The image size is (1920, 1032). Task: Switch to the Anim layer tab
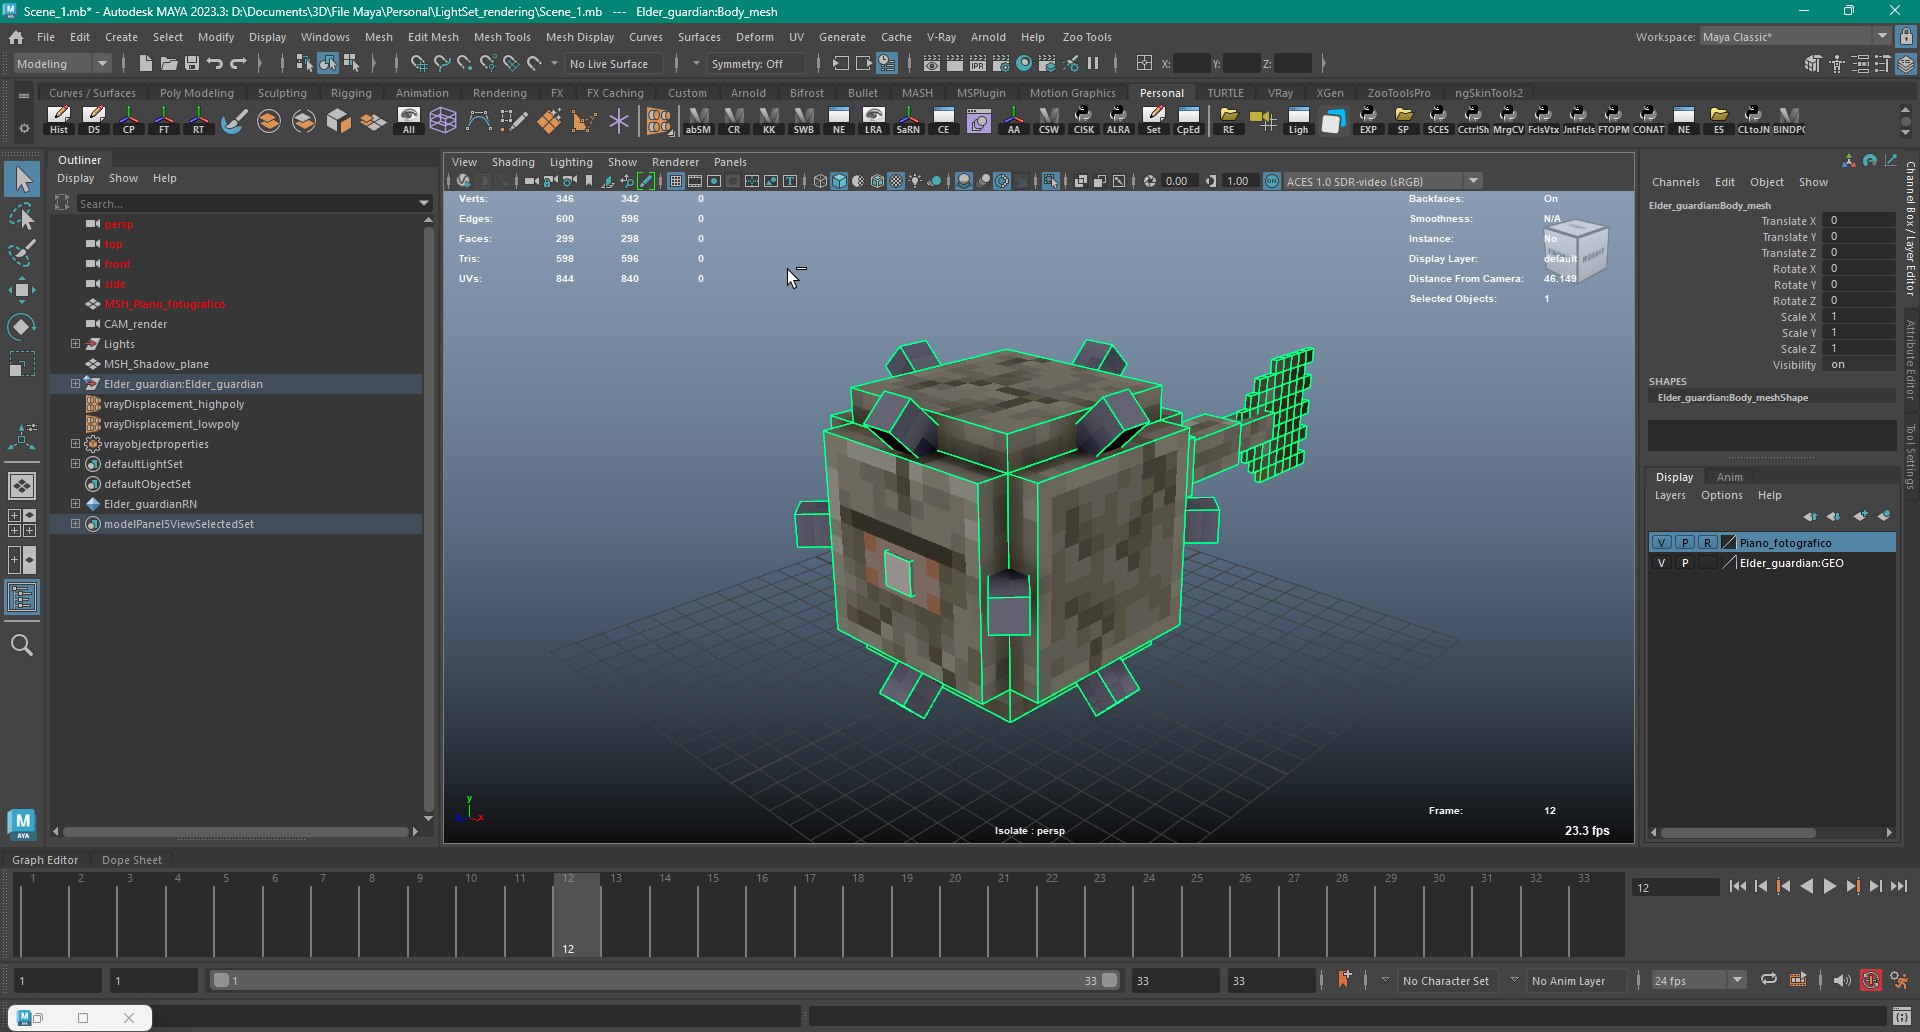pos(1729,477)
